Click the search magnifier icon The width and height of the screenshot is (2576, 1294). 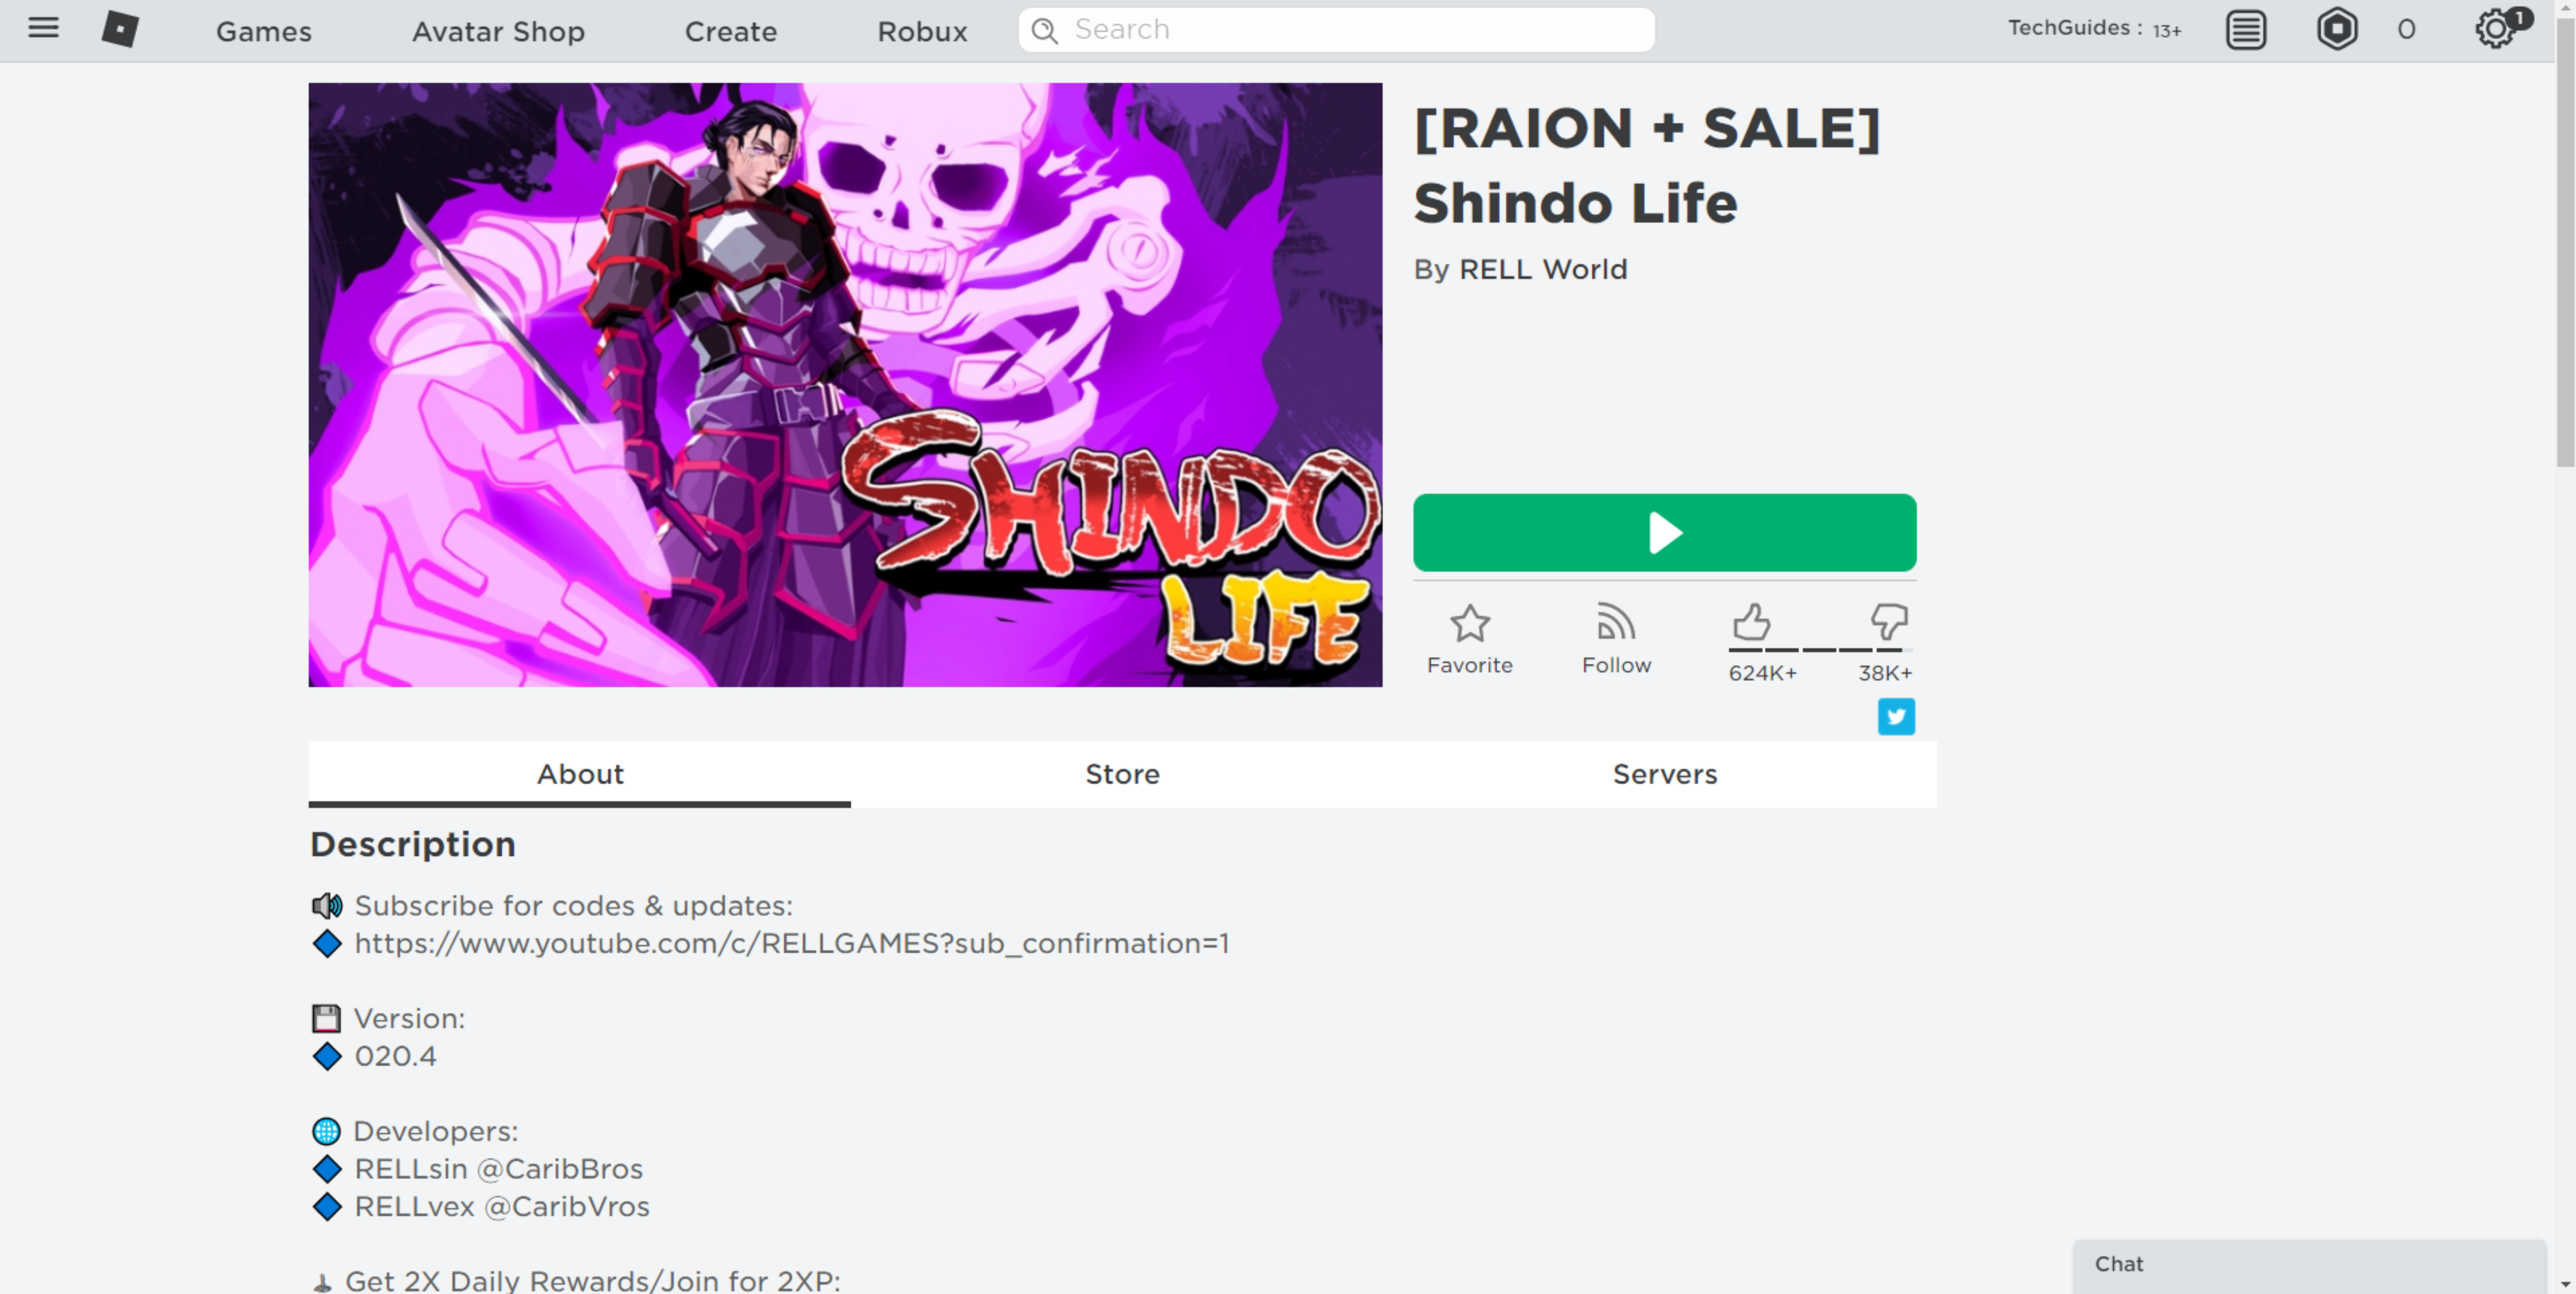1044,30
